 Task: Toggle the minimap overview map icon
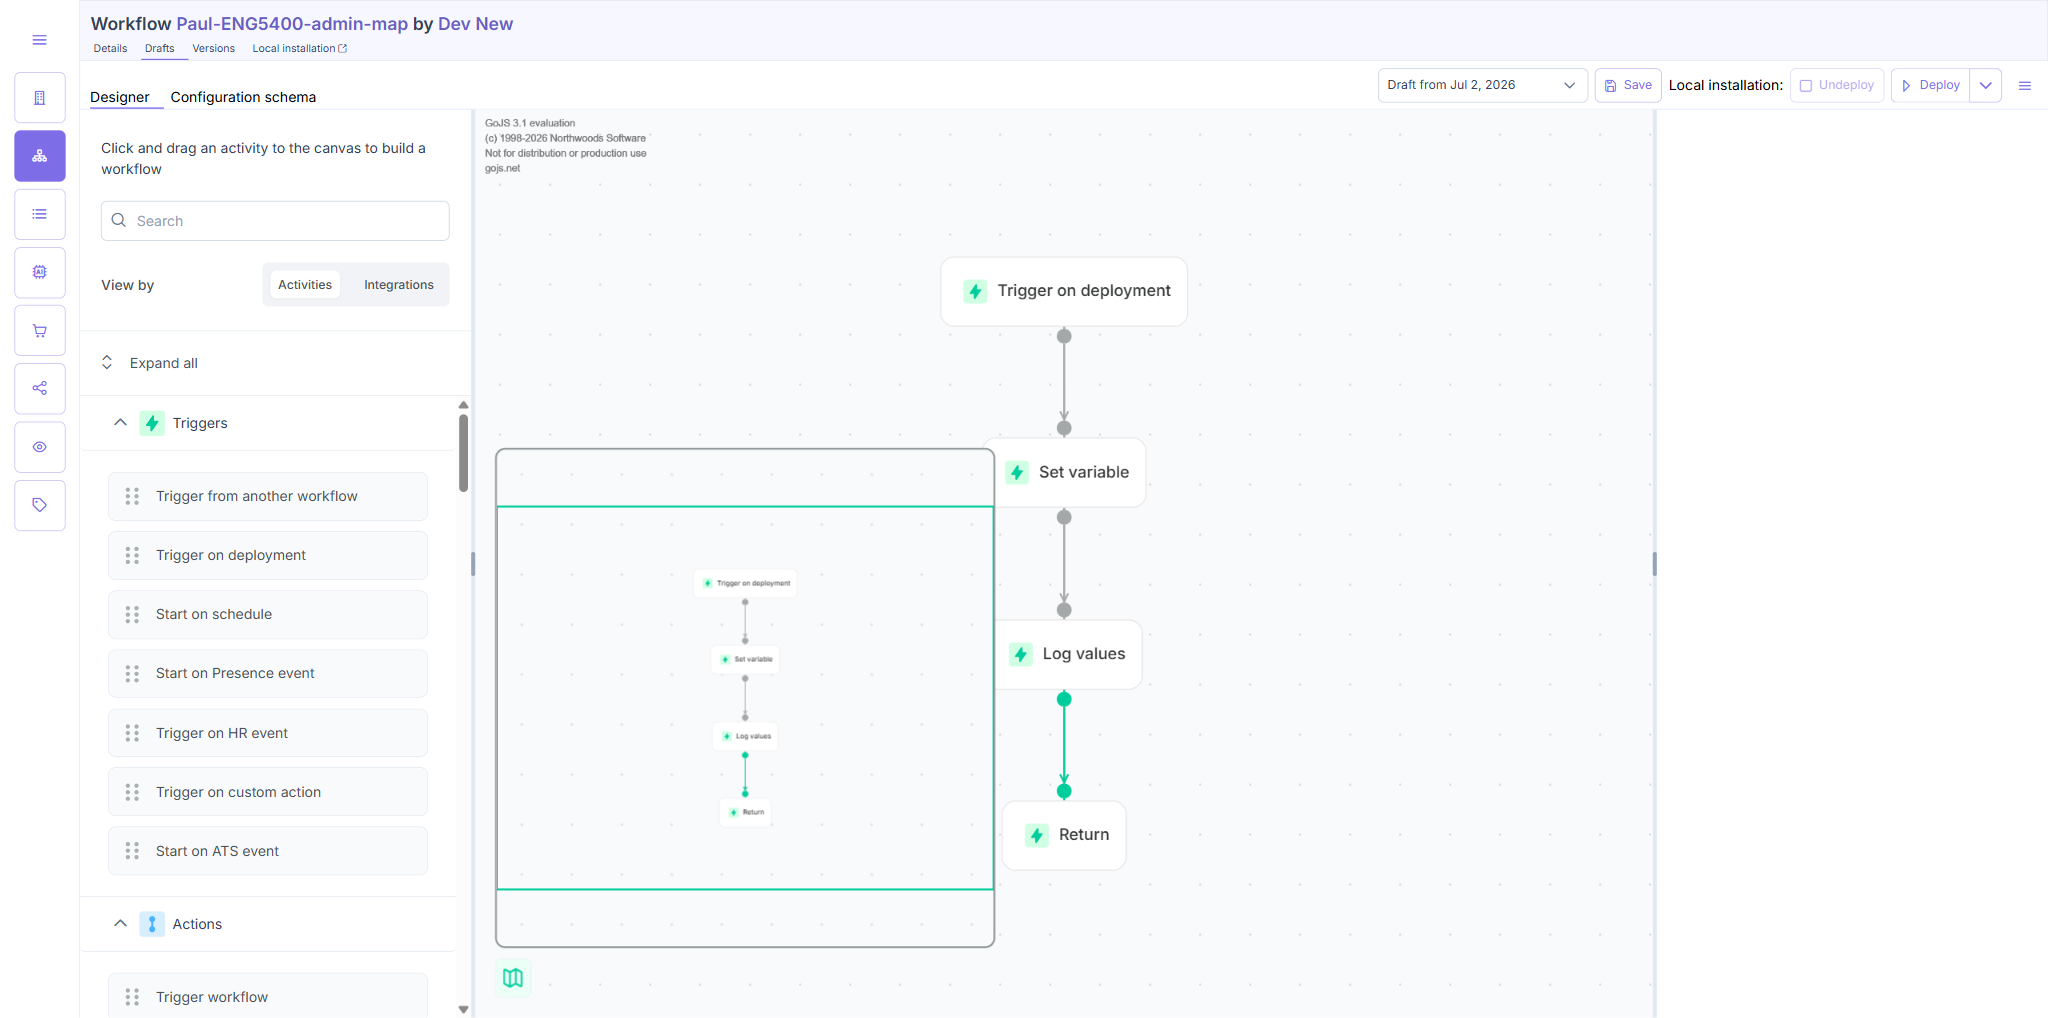[x=513, y=978]
